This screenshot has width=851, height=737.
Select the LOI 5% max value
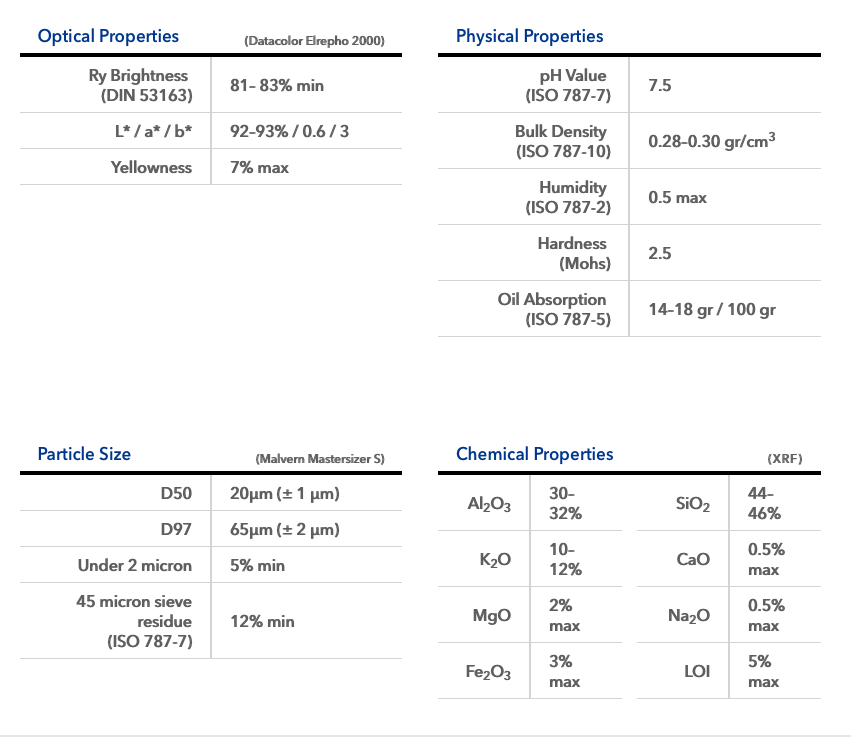(763, 671)
